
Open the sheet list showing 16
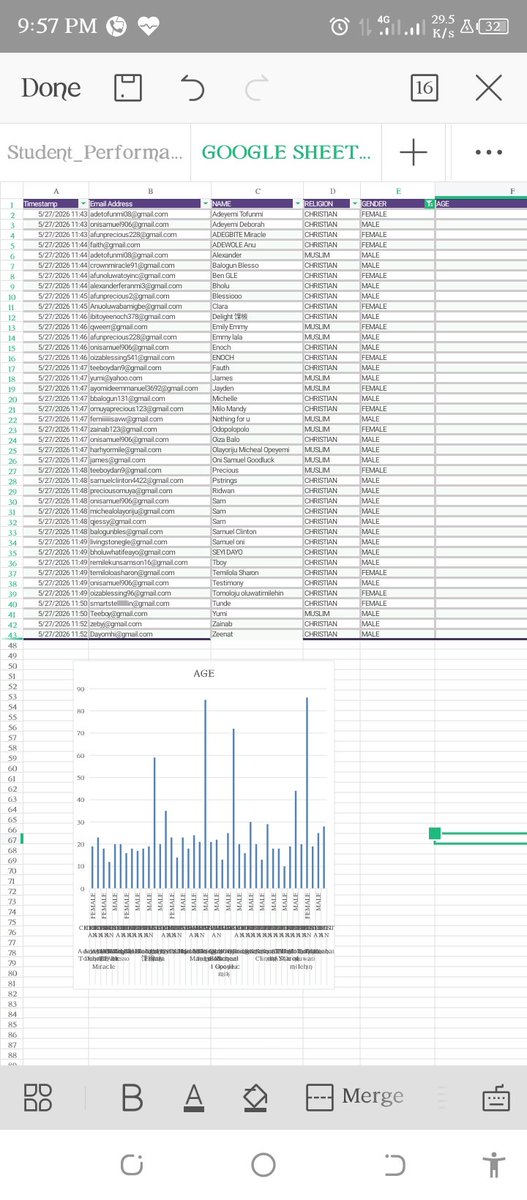point(424,88)
